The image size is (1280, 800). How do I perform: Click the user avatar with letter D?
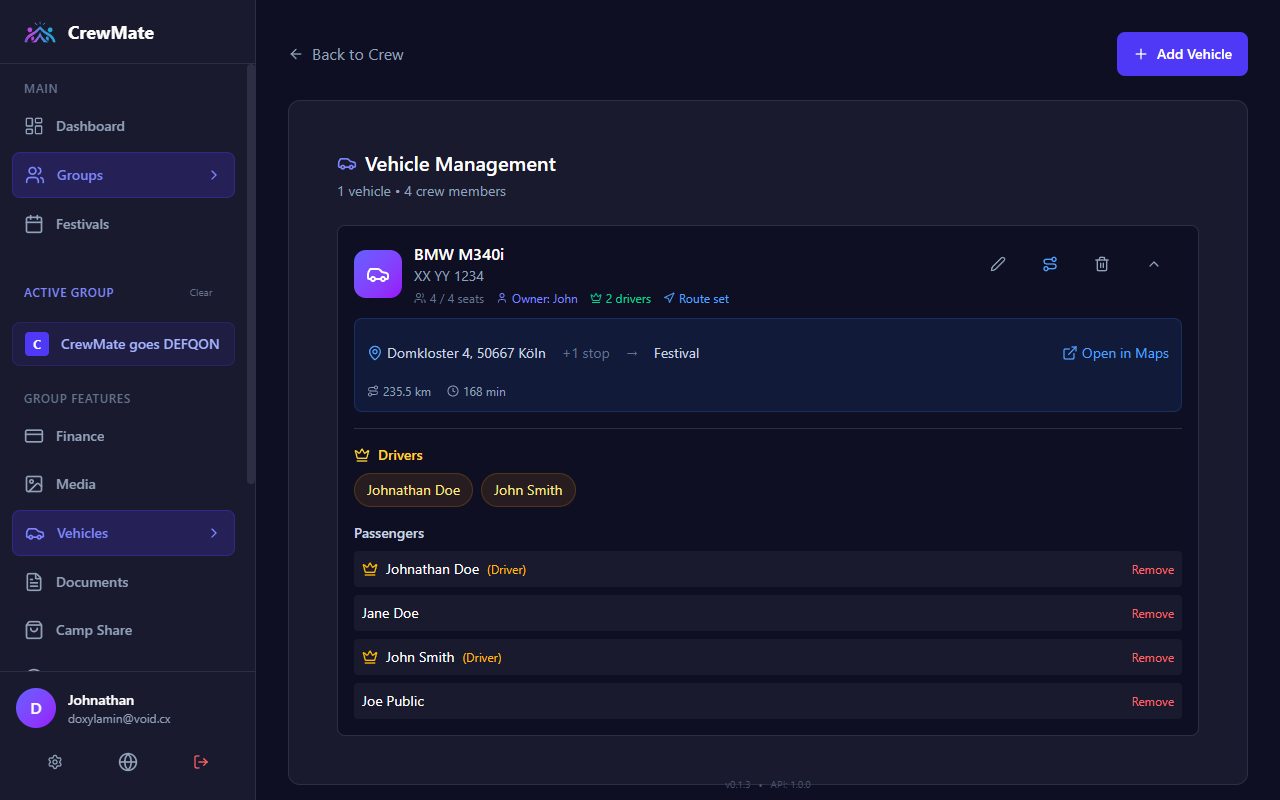pyautogui.click(x=36, y=708)
